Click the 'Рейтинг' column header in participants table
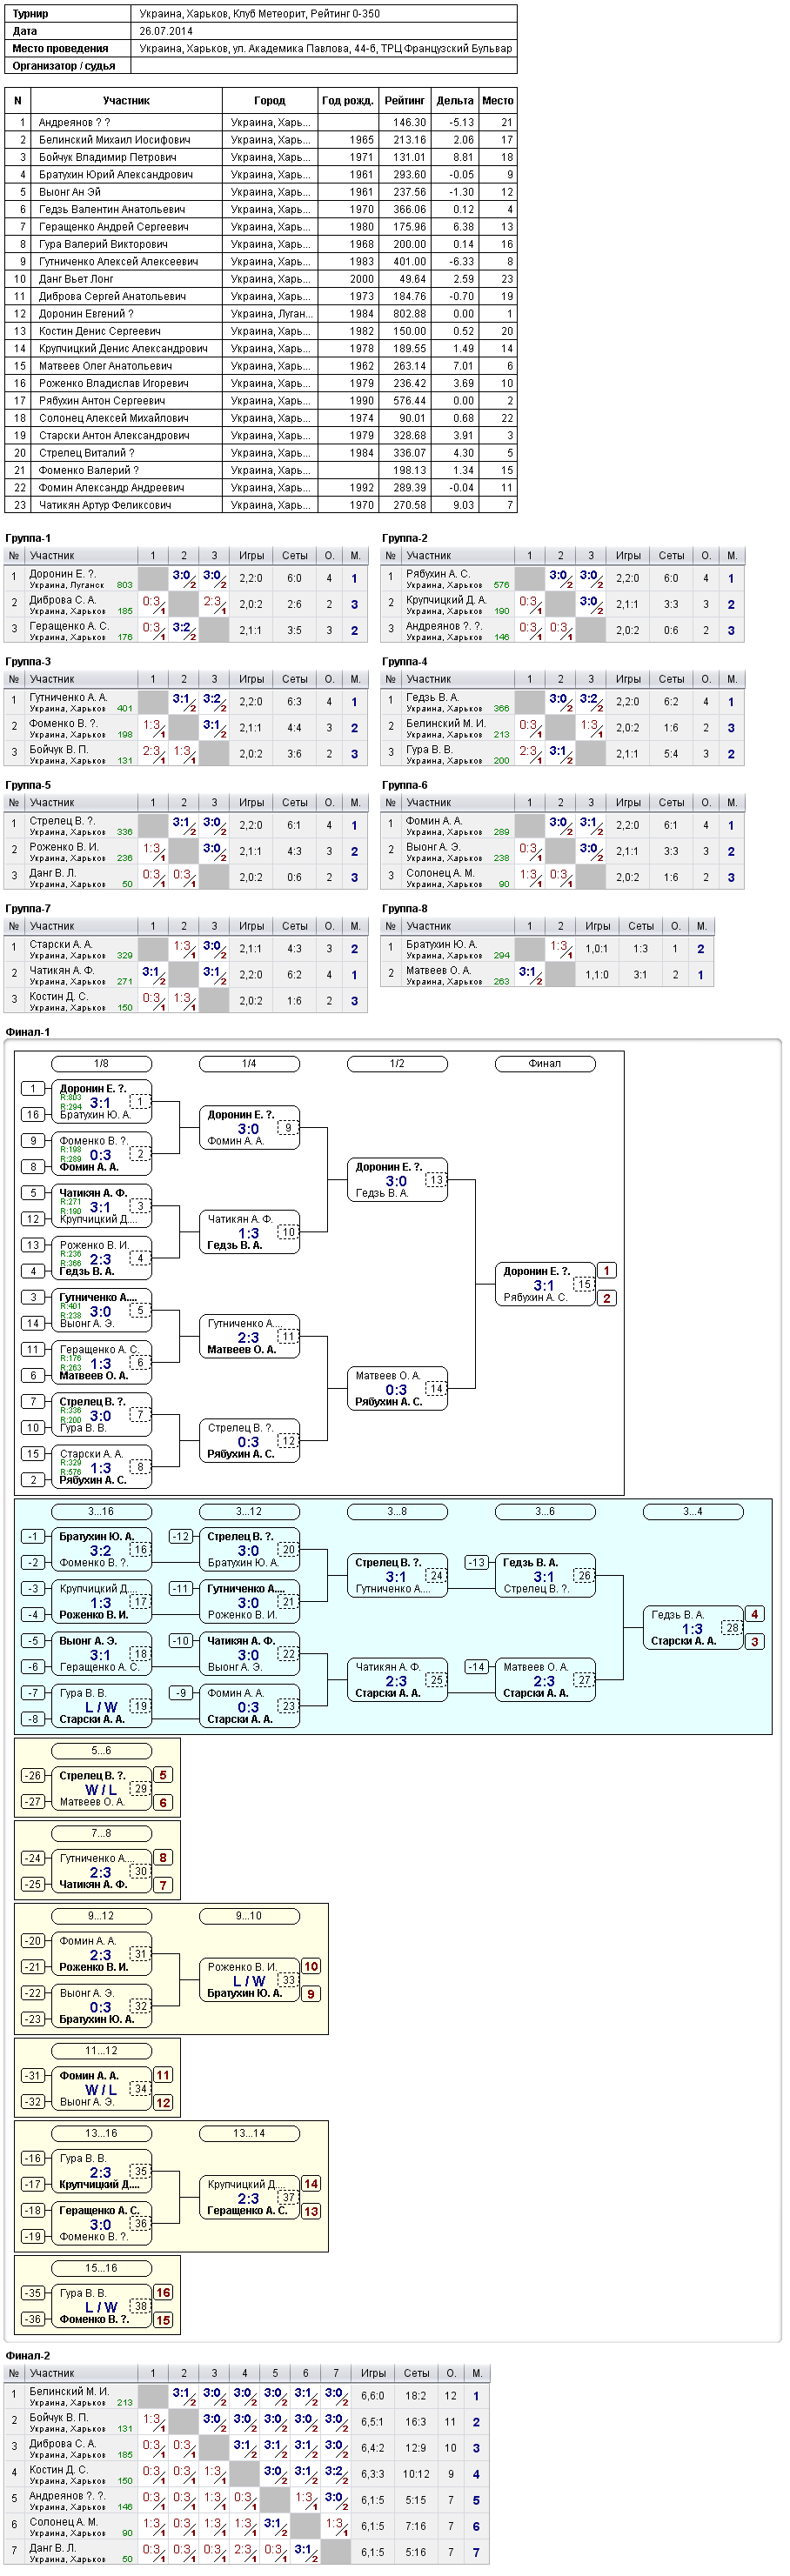The height and width of the screenshot is (2576, 790). 404,100
